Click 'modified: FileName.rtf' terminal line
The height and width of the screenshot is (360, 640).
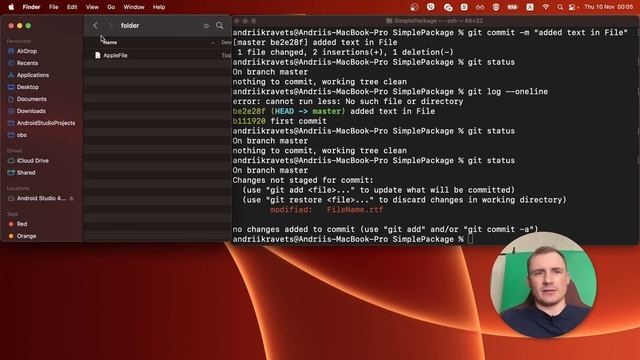point(327,210)
